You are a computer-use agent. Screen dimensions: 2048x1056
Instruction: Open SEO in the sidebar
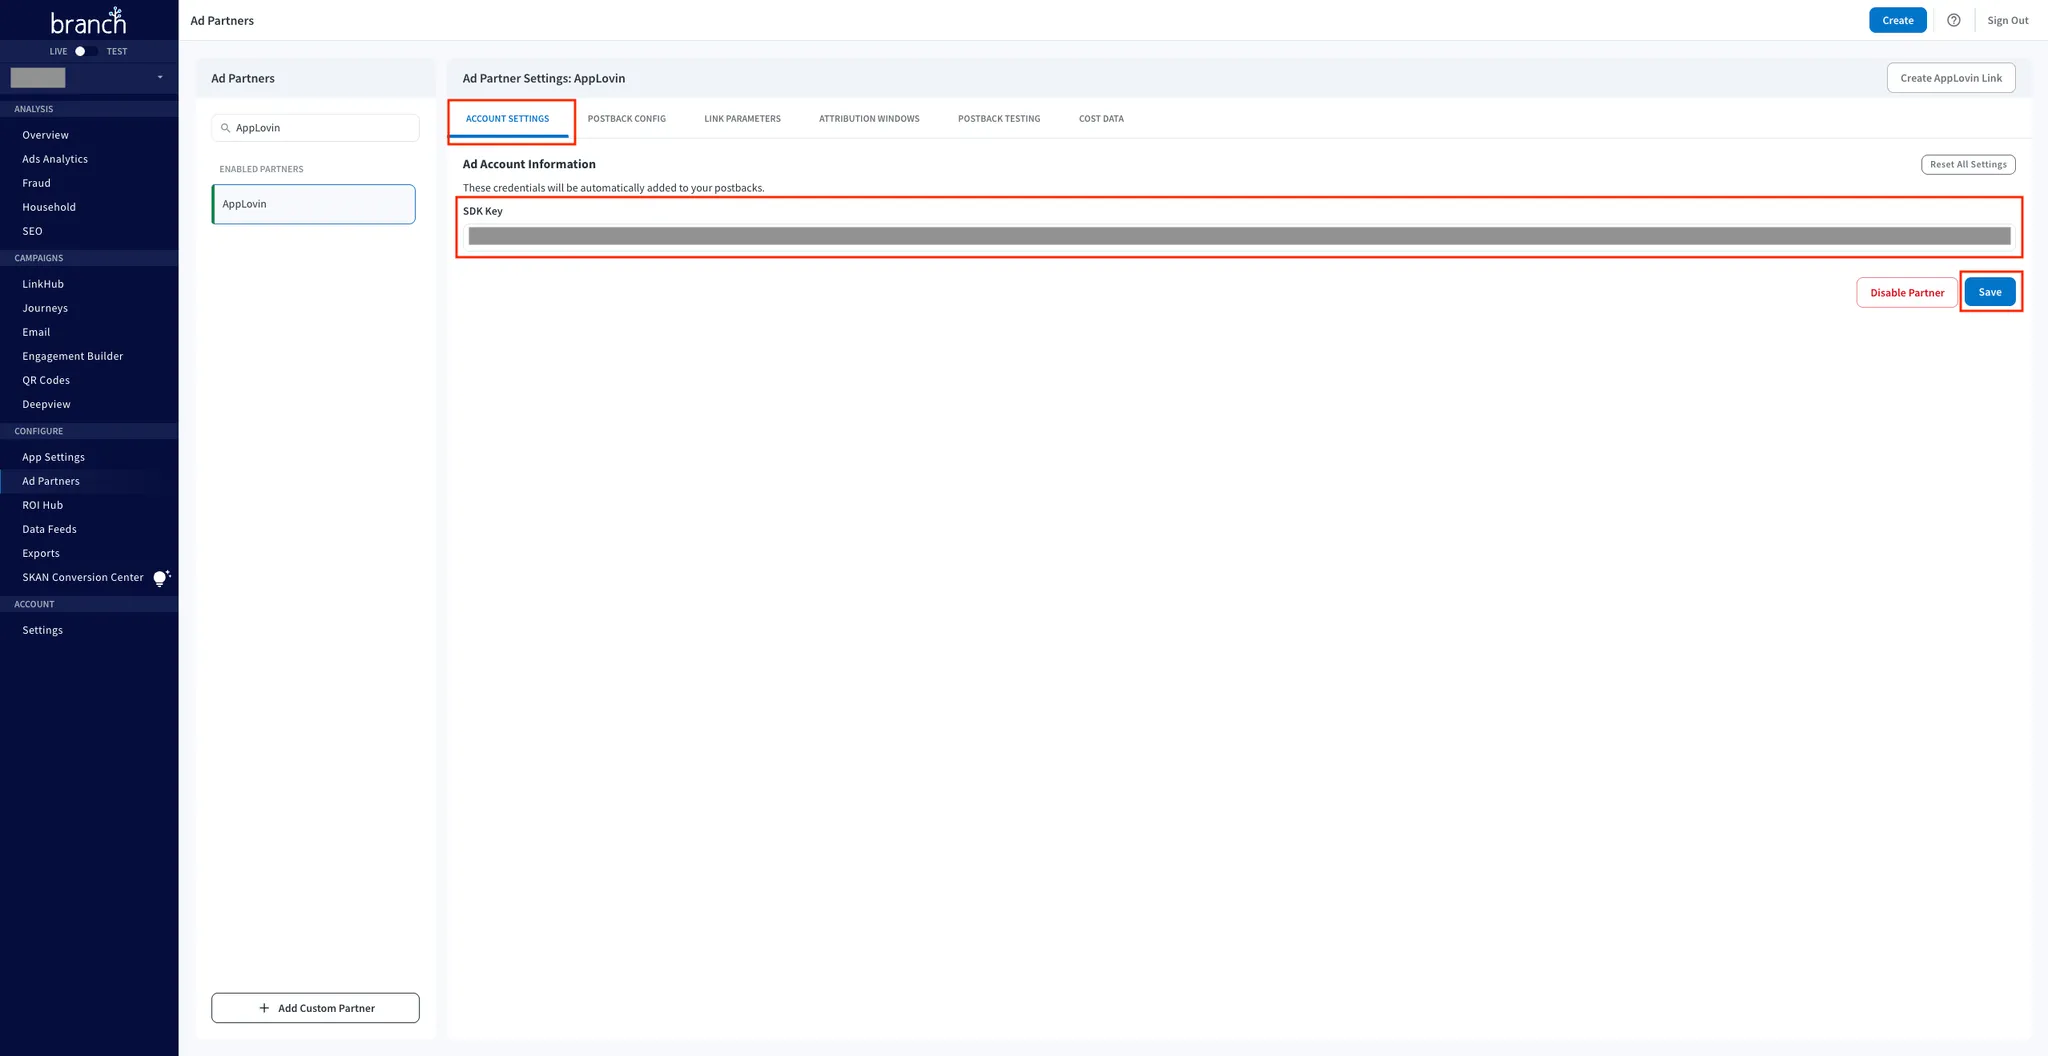[x=32, y=231]
